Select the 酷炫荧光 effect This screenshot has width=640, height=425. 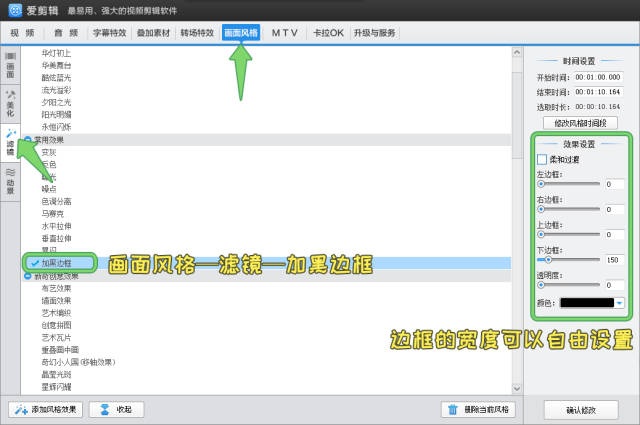(56, 78)
